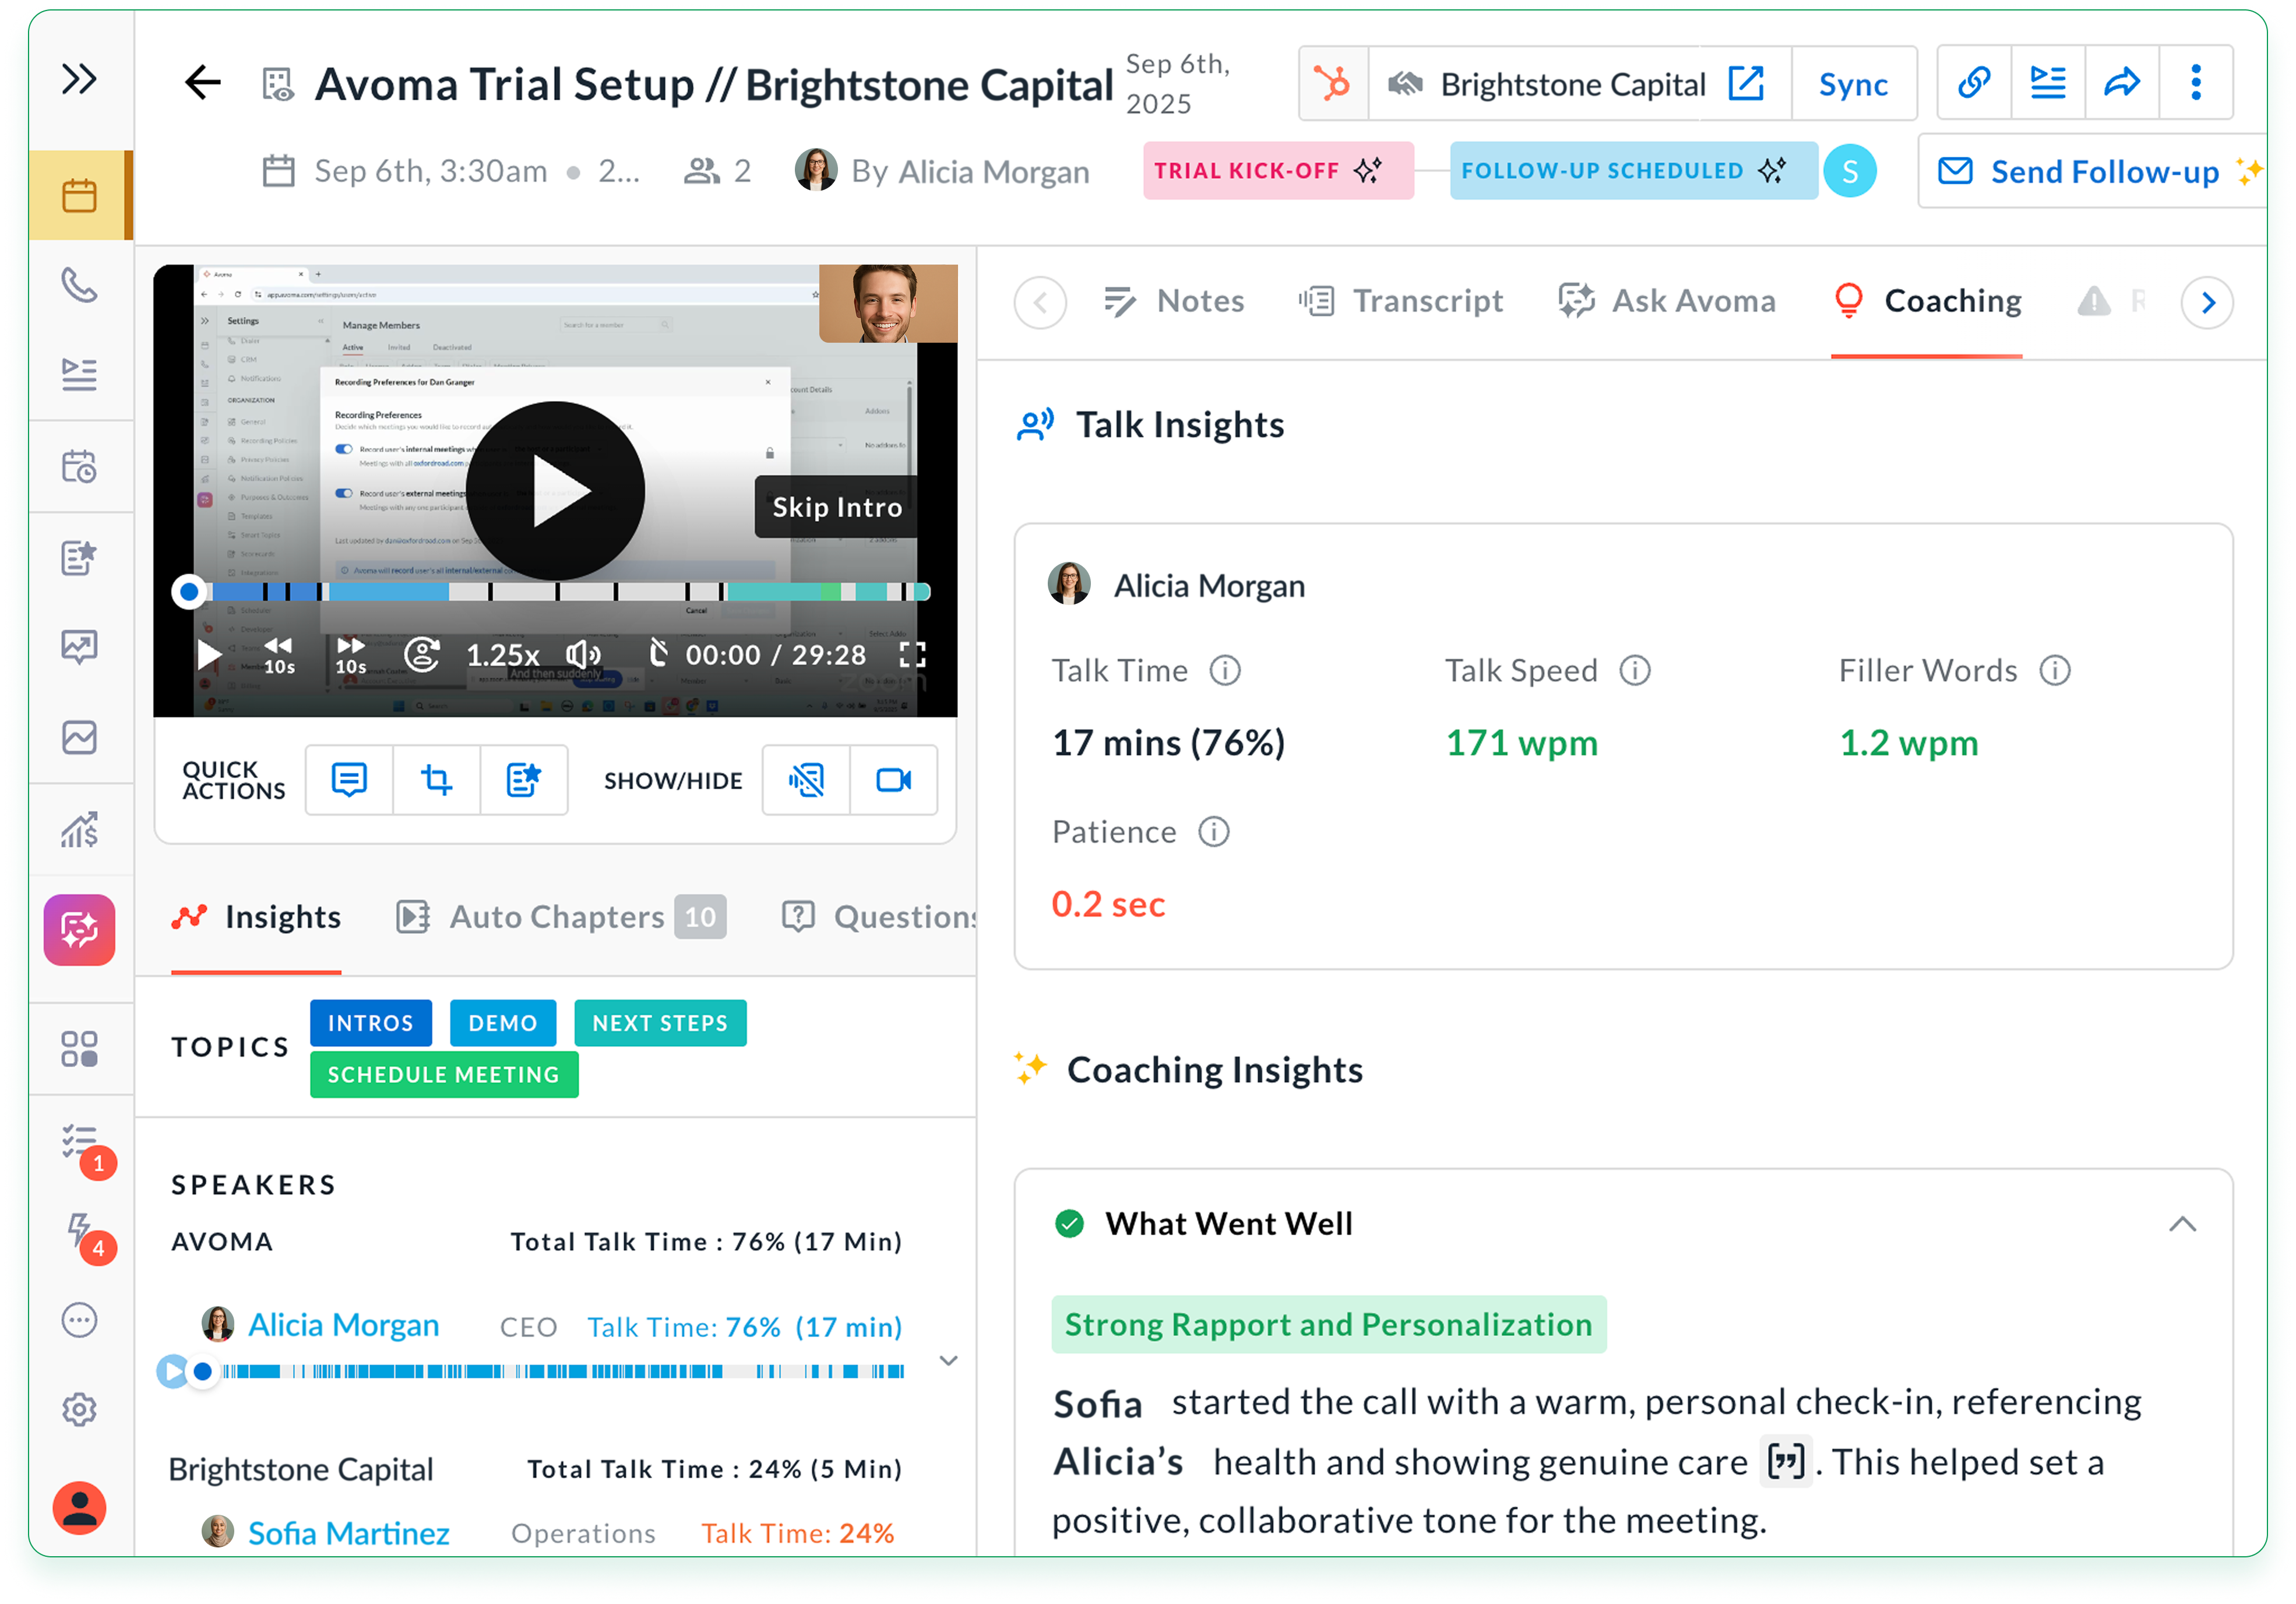
Task: Share the meeting with the arrow icon
Action: [x=2122, y=83]
